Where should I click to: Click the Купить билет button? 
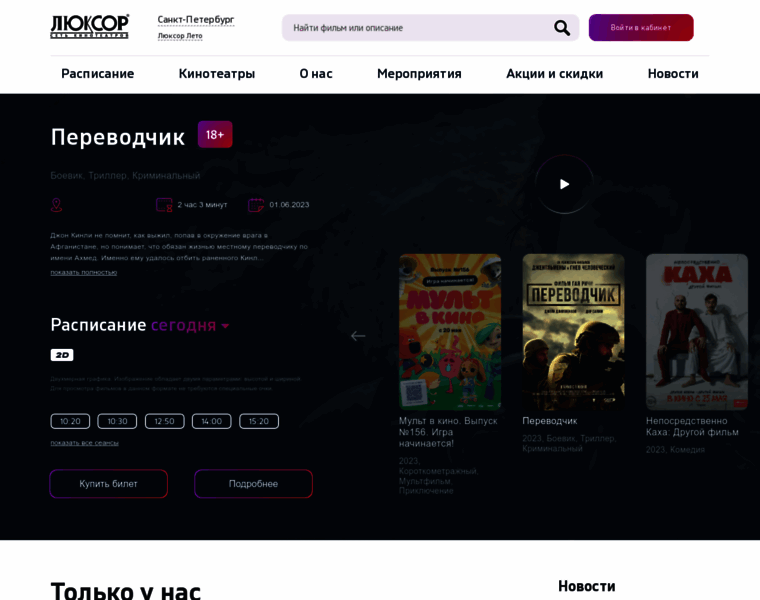[109, 484]
